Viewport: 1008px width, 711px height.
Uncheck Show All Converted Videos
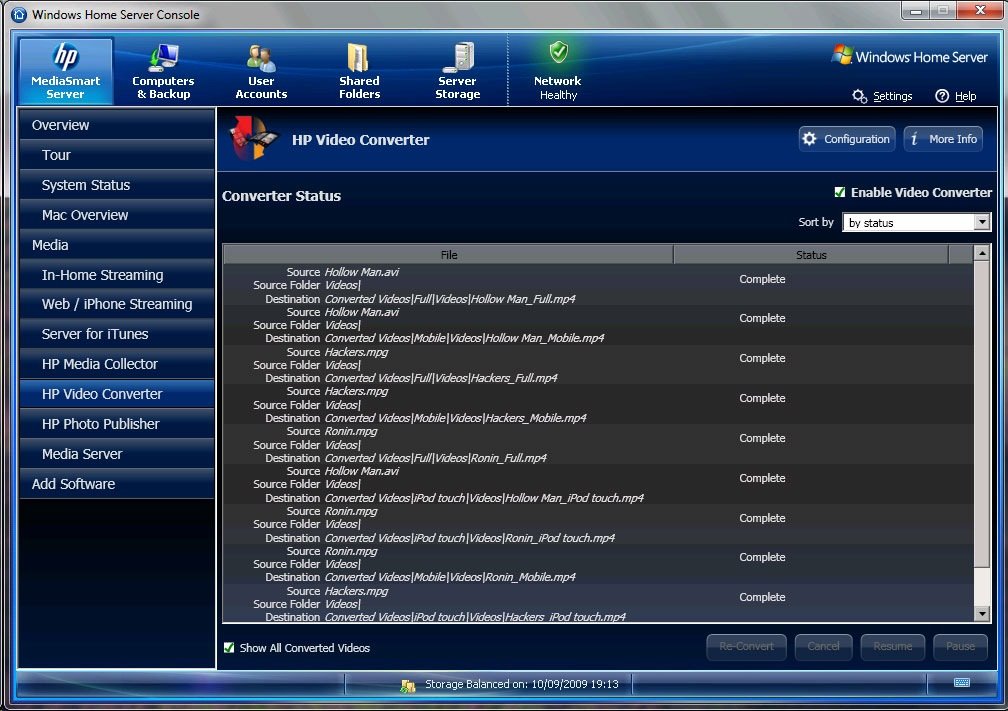tap(229, 647)
